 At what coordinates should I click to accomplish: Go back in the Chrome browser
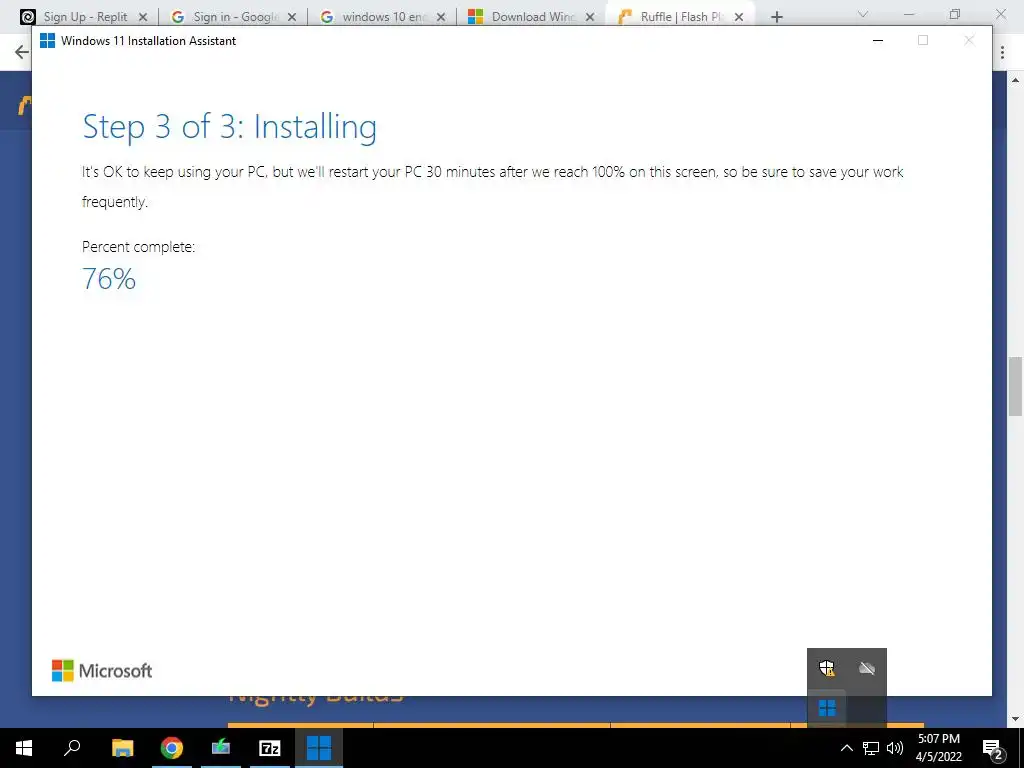pyautogui.click(x=21, y=52)
